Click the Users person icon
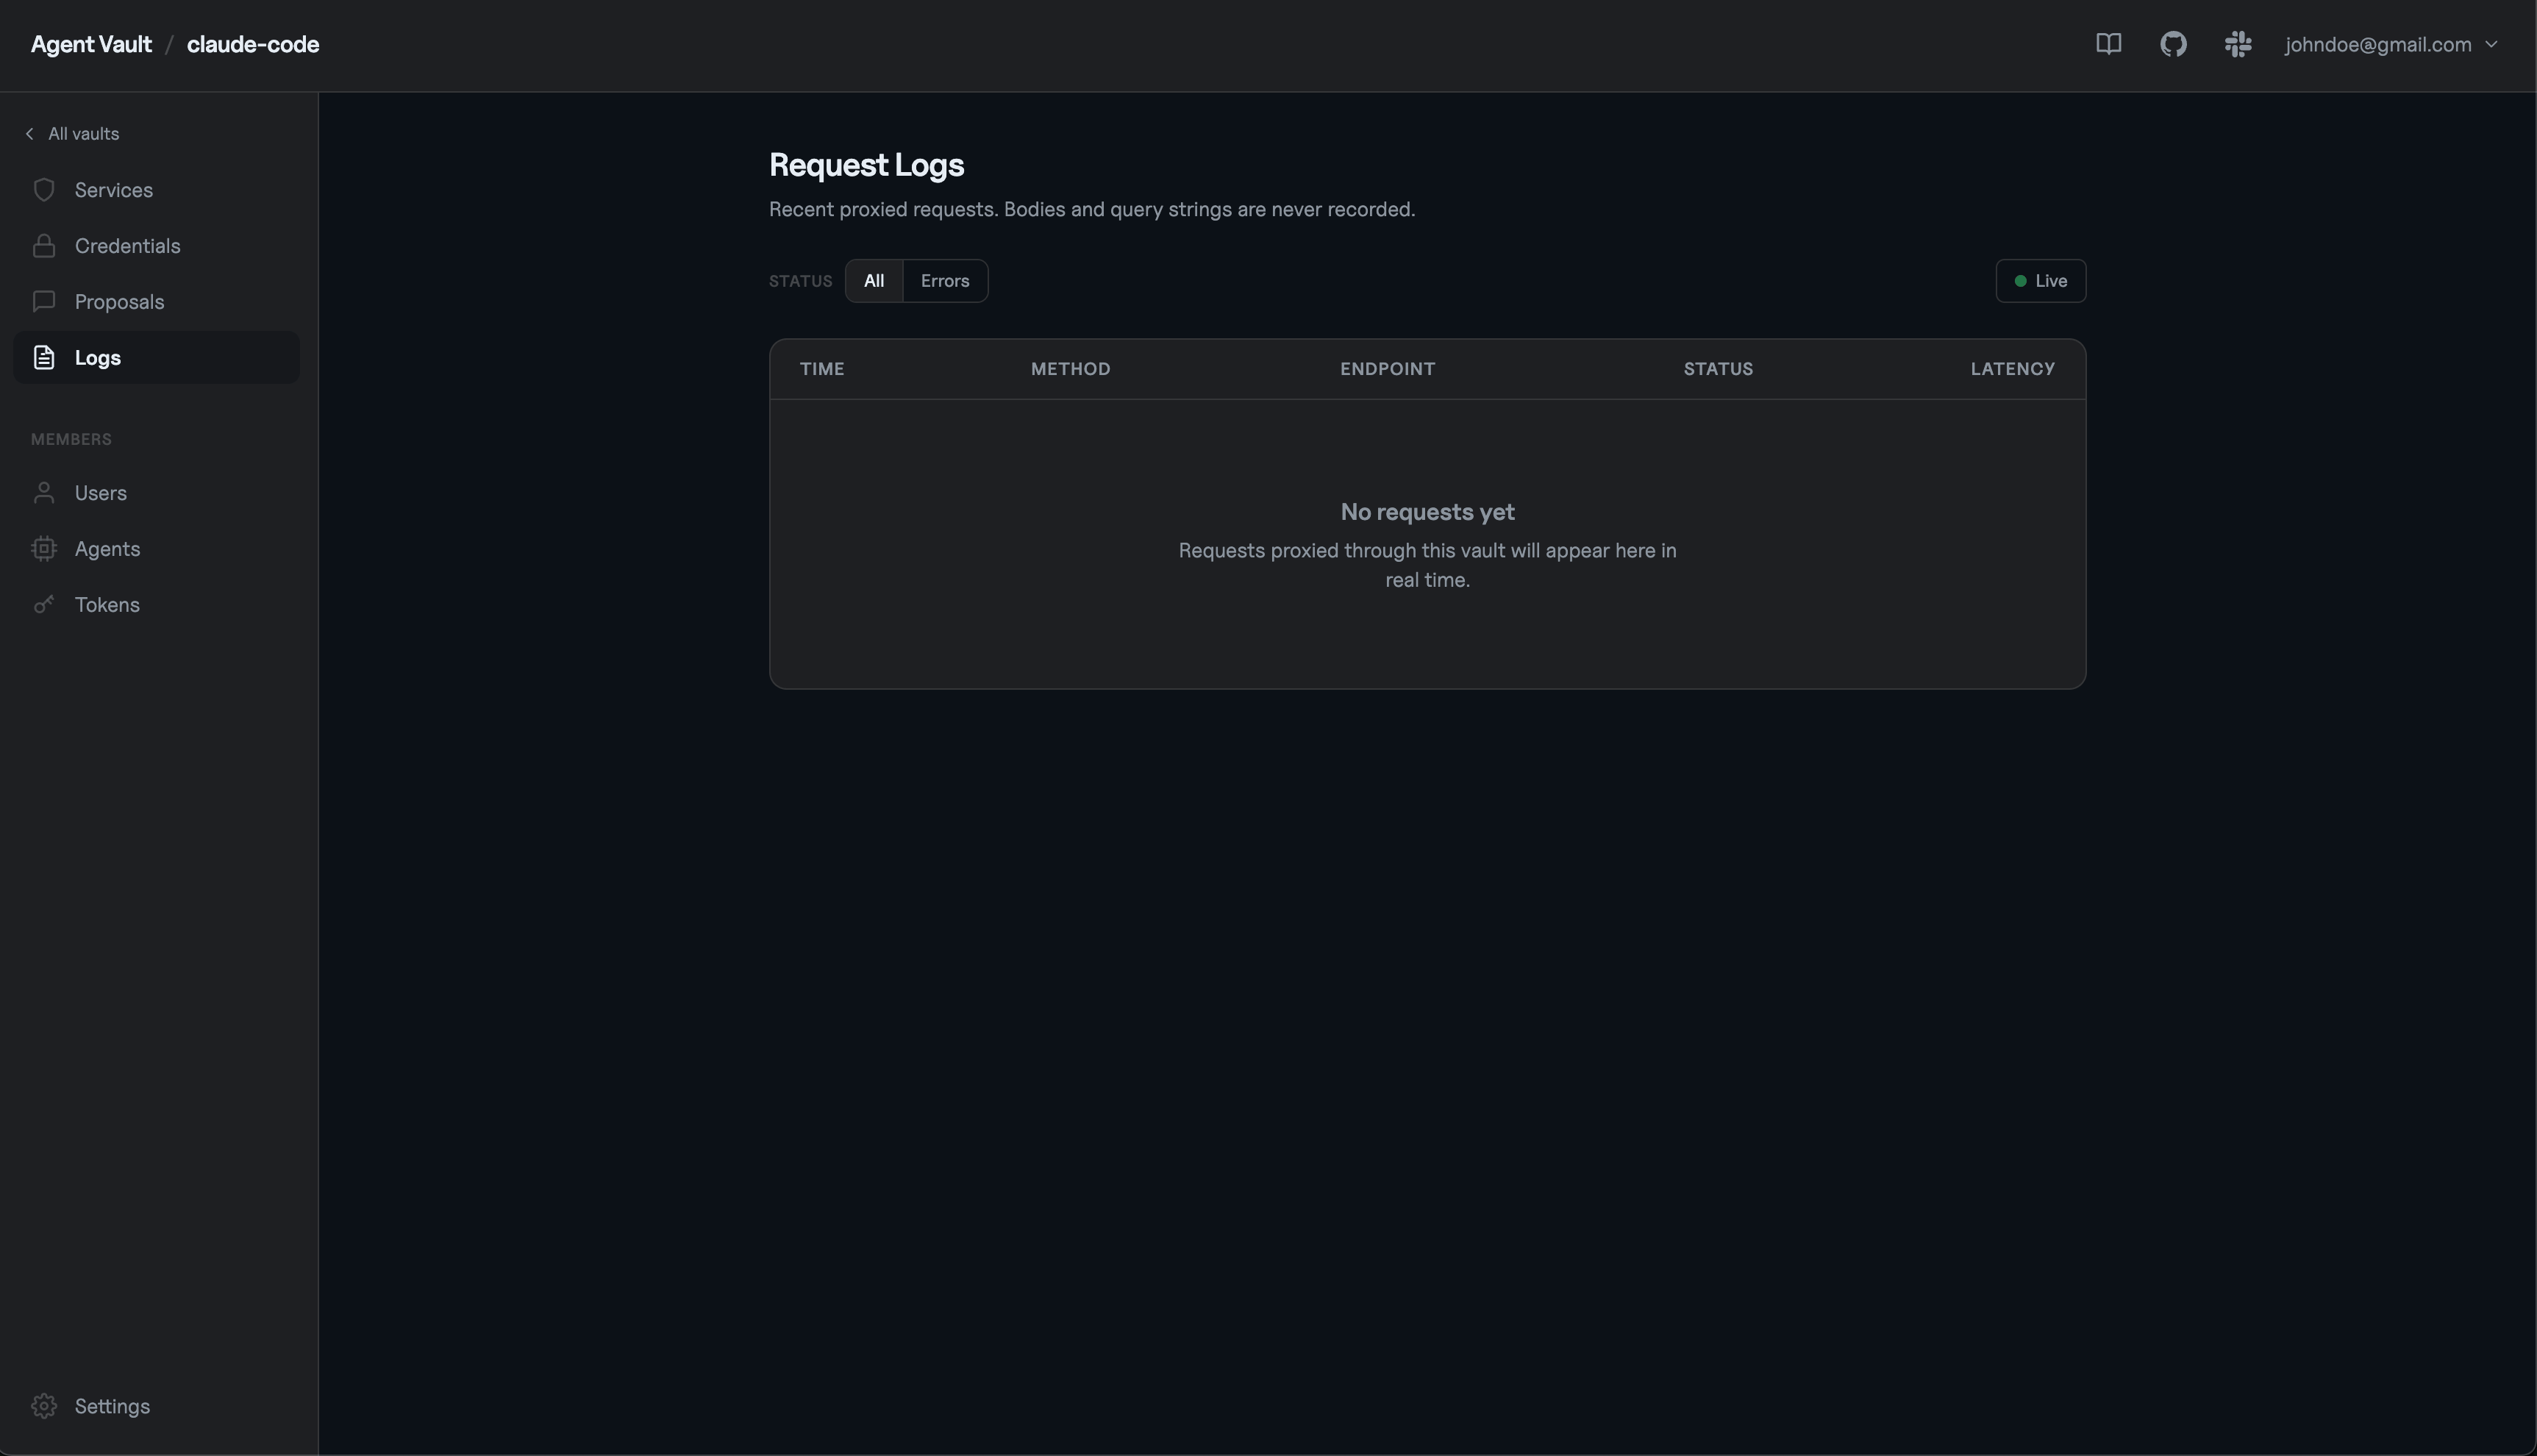 [x=44, y=493]
